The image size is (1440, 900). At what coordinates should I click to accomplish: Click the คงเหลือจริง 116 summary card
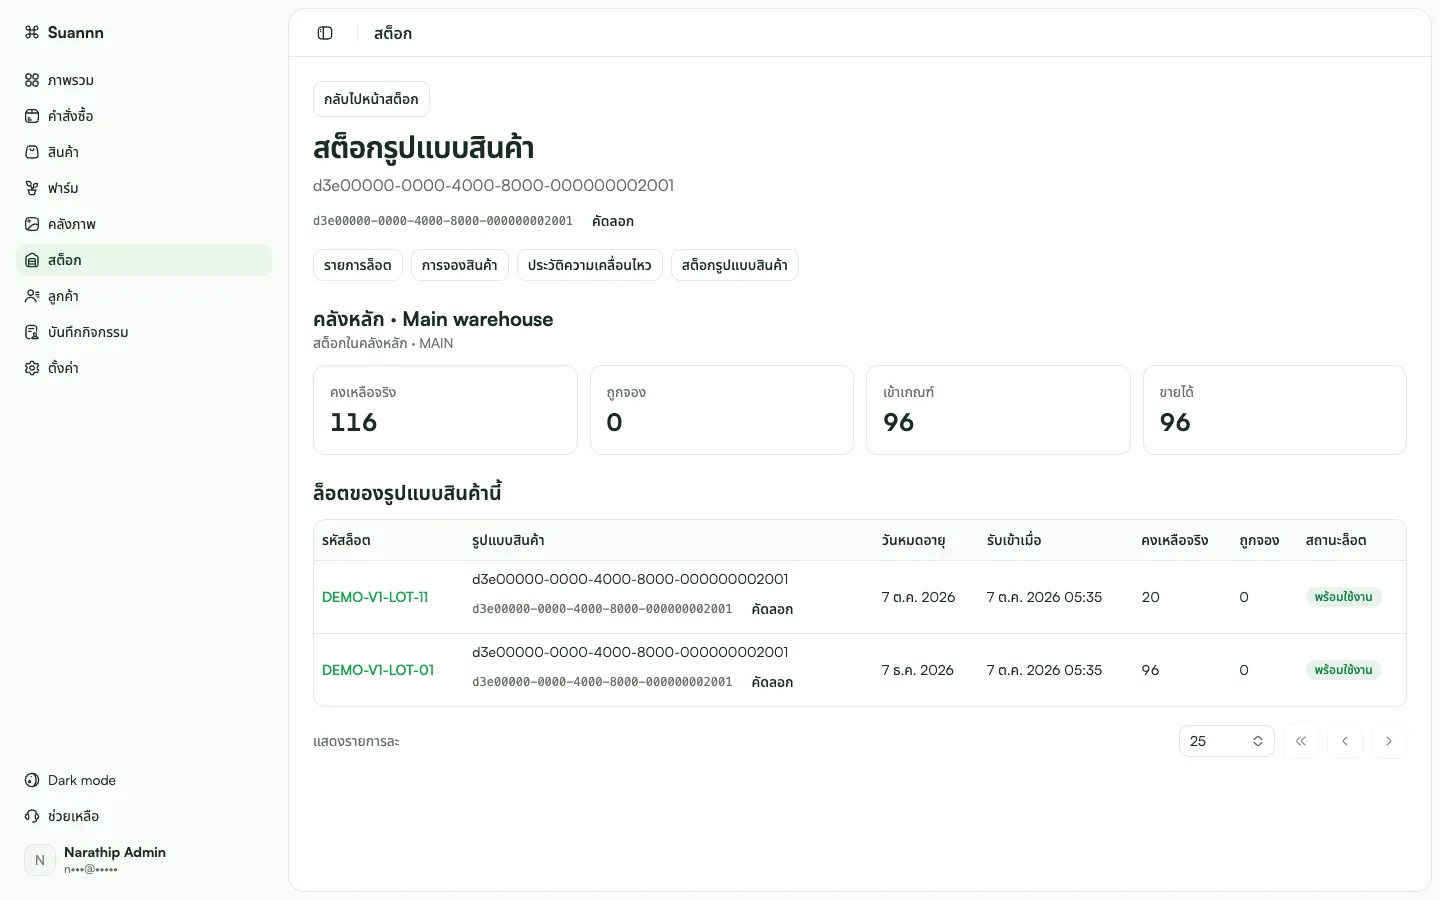tap(445, 410)
